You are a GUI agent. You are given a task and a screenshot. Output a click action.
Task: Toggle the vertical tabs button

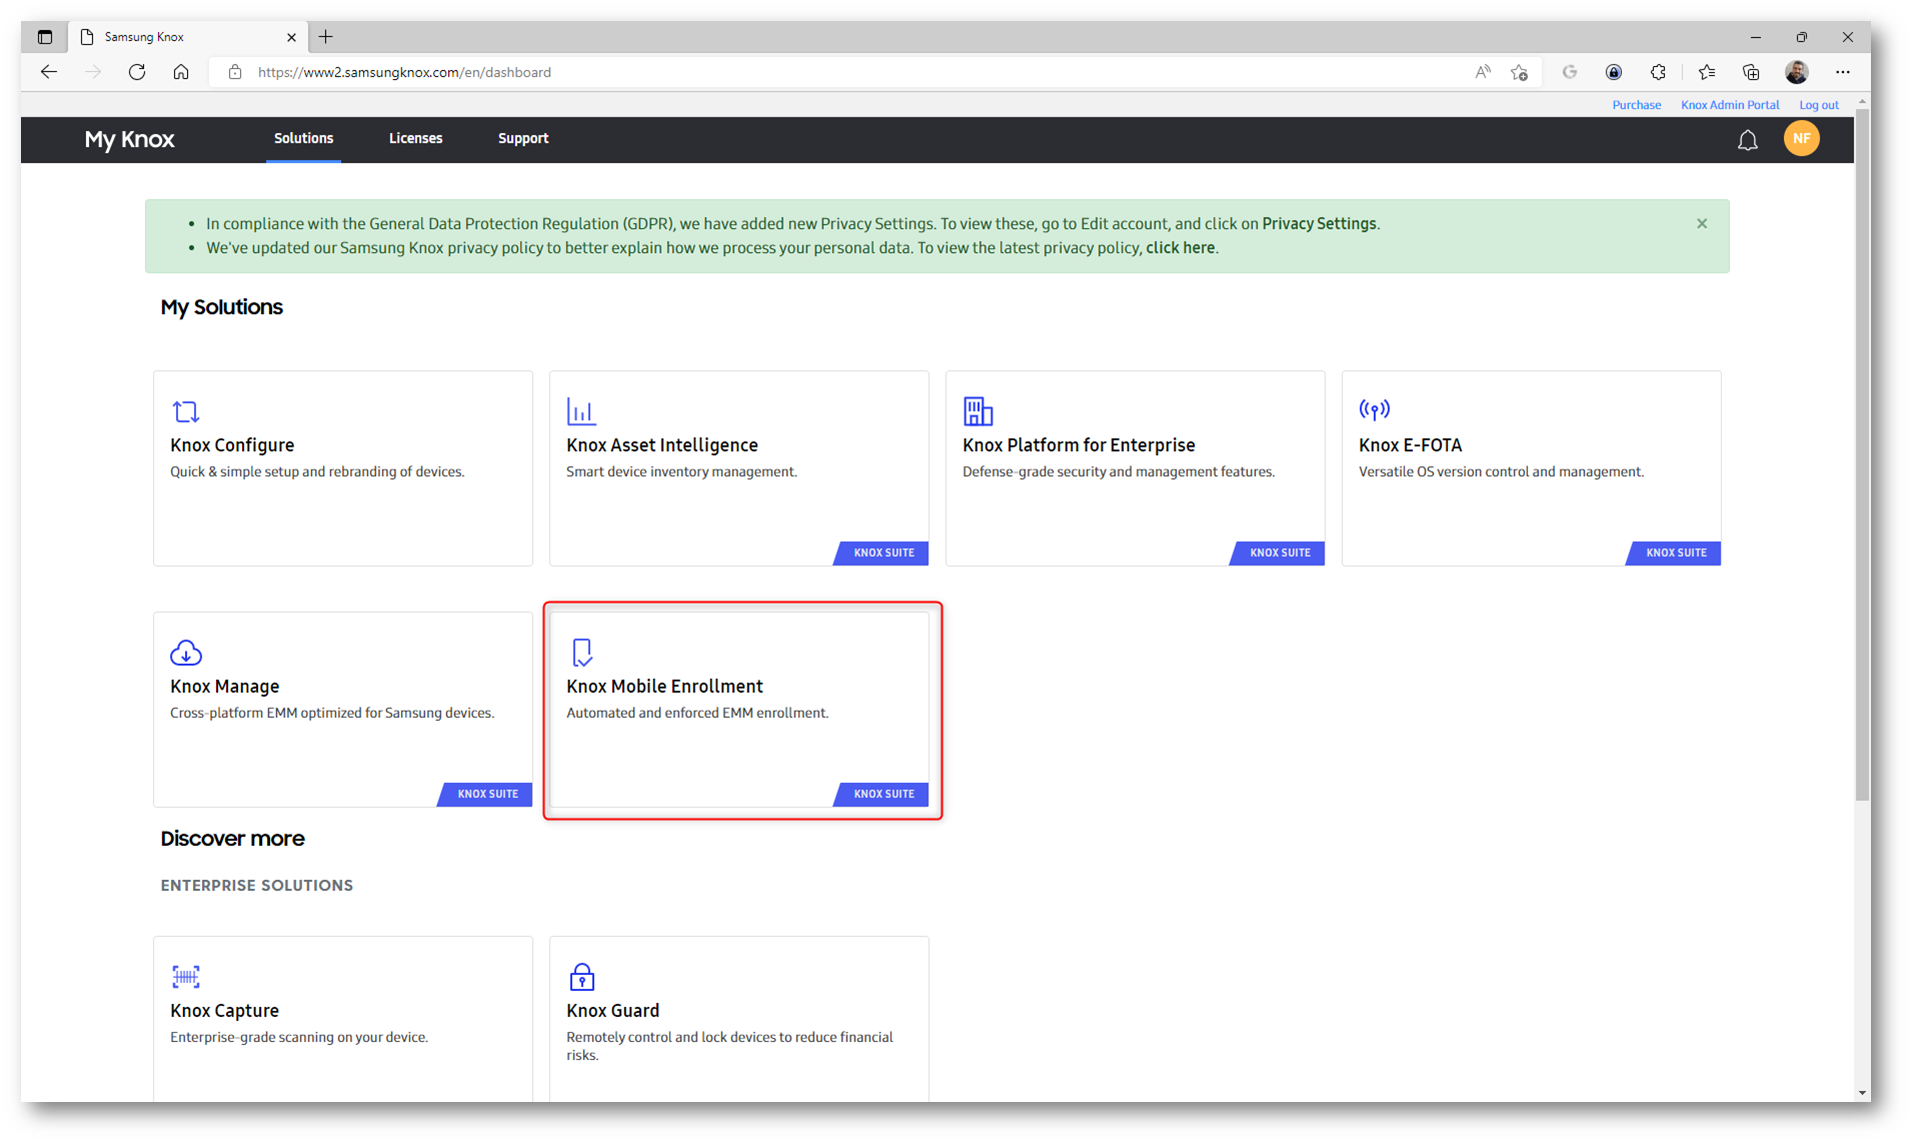coord(45,37)
